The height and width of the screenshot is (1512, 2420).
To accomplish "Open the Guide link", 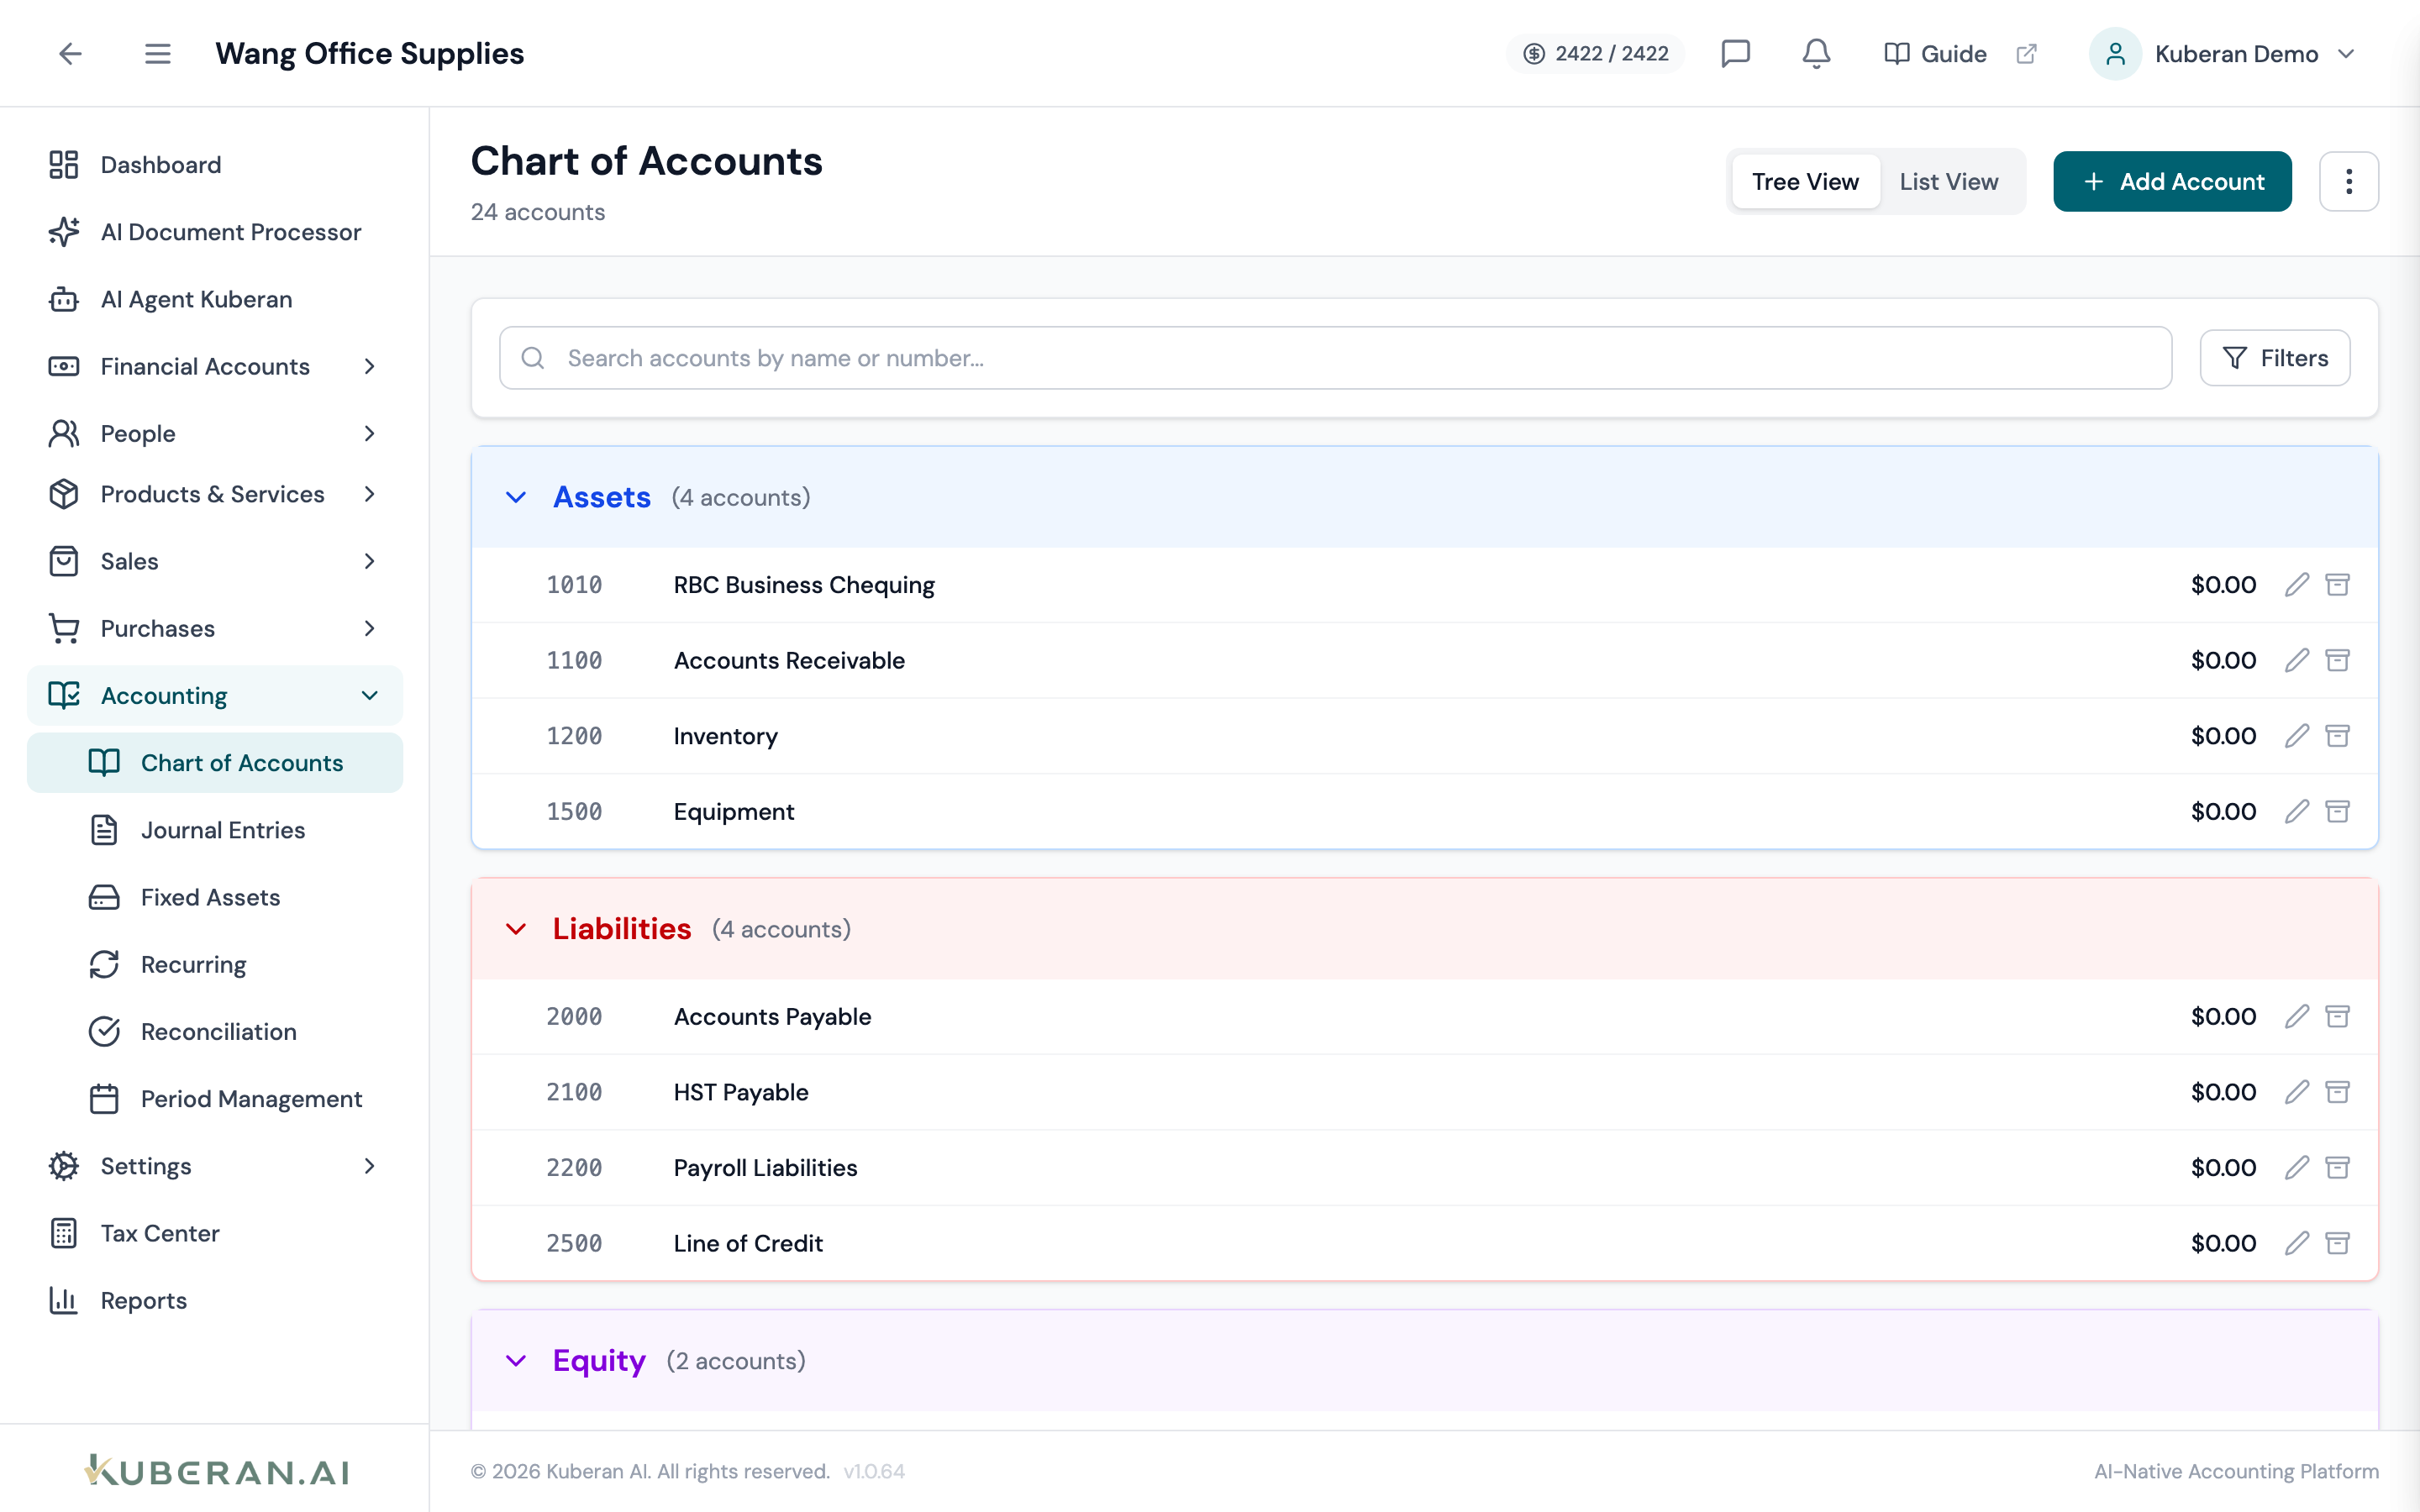I will coord(1935,54).
